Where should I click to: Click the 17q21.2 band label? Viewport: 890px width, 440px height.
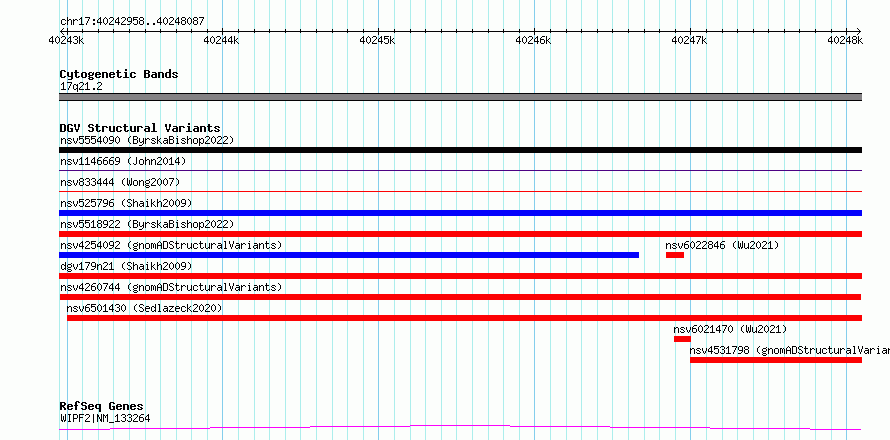click(81, 87)
